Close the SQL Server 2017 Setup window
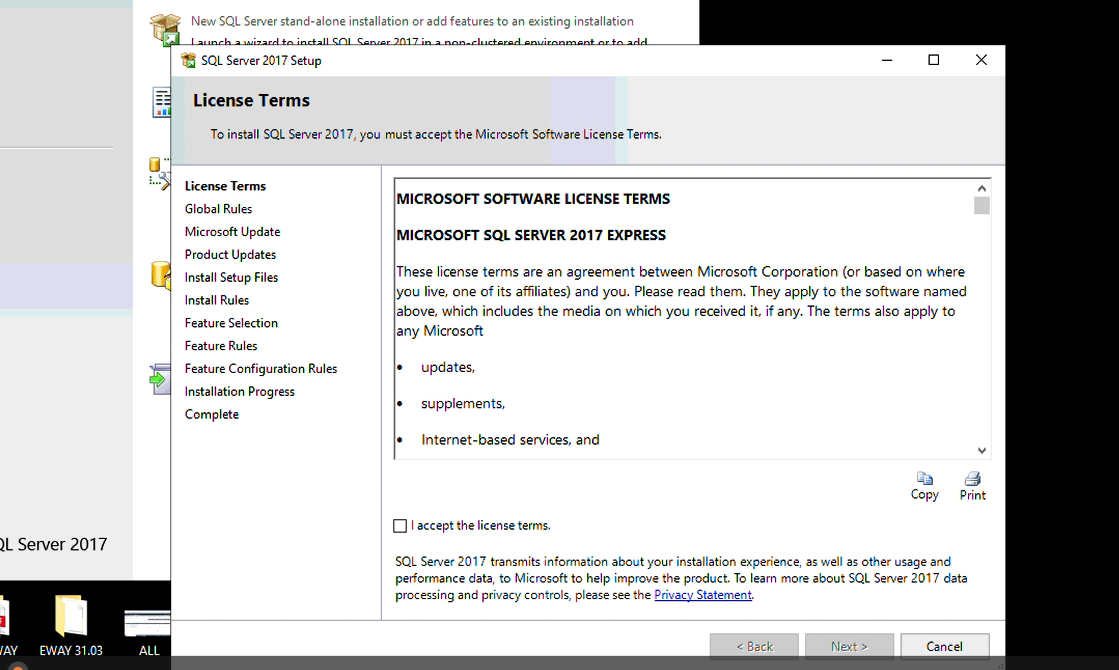This screenshot has height=670, width=1119. (x=981, y=61)
